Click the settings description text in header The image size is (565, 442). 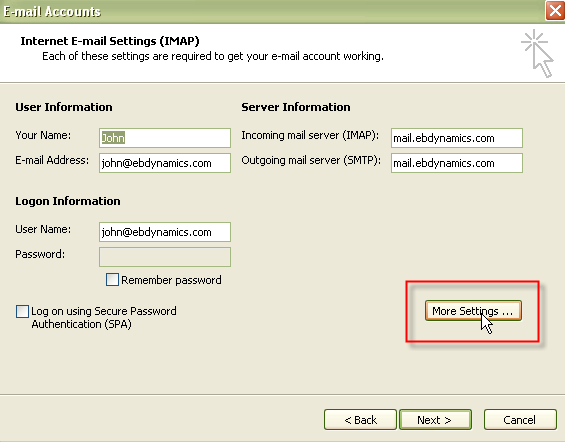(213, 56)
